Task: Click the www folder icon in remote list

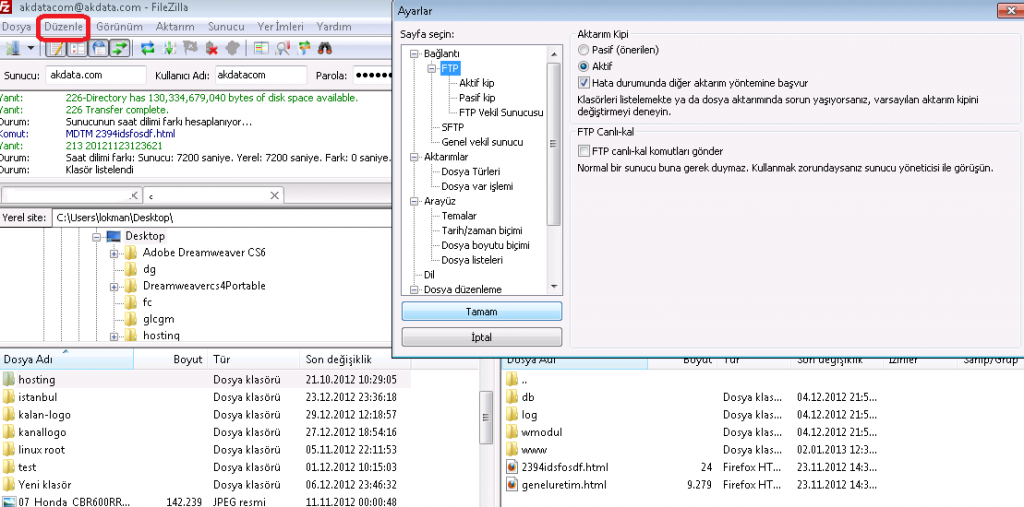Action: (x=512, y=450)
